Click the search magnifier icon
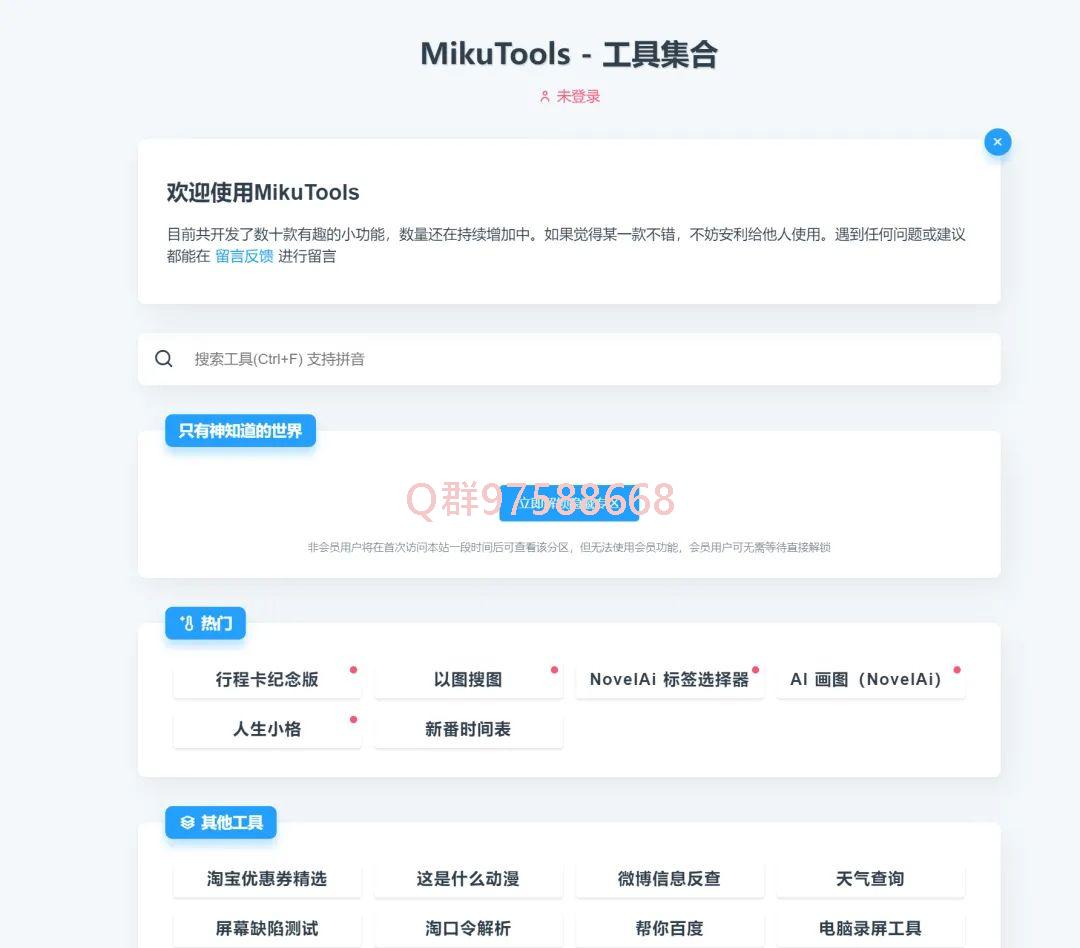The image size is (1080, 948). click(164, 359)
